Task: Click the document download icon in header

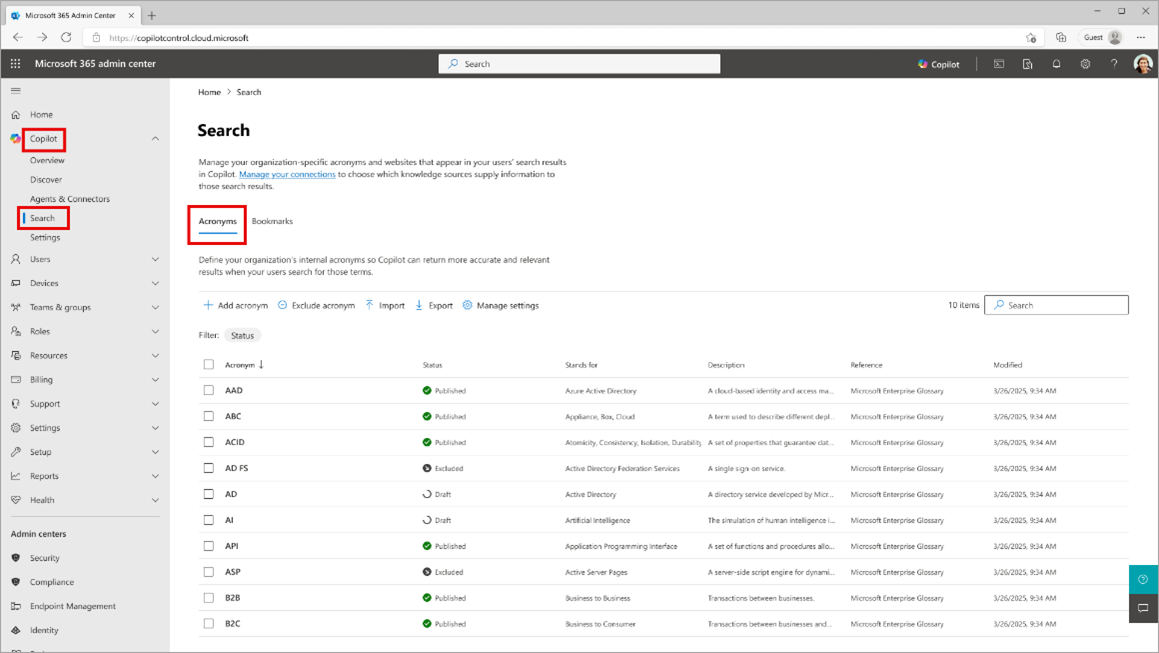Action: (x=1027, y=64)
